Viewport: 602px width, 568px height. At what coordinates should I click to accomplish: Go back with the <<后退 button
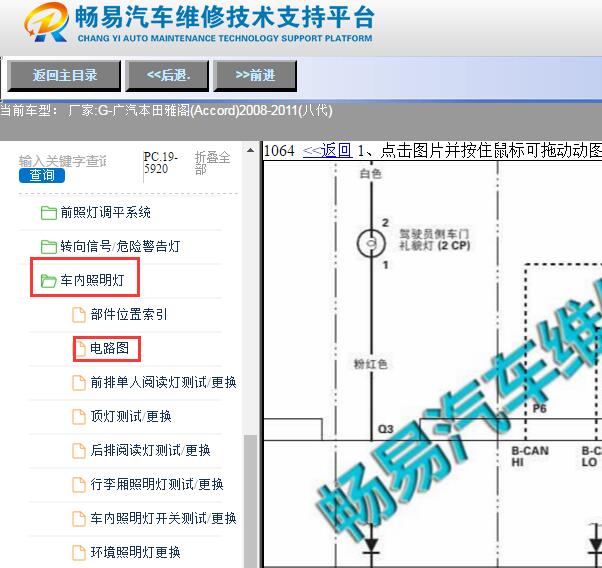coord(168,75)
